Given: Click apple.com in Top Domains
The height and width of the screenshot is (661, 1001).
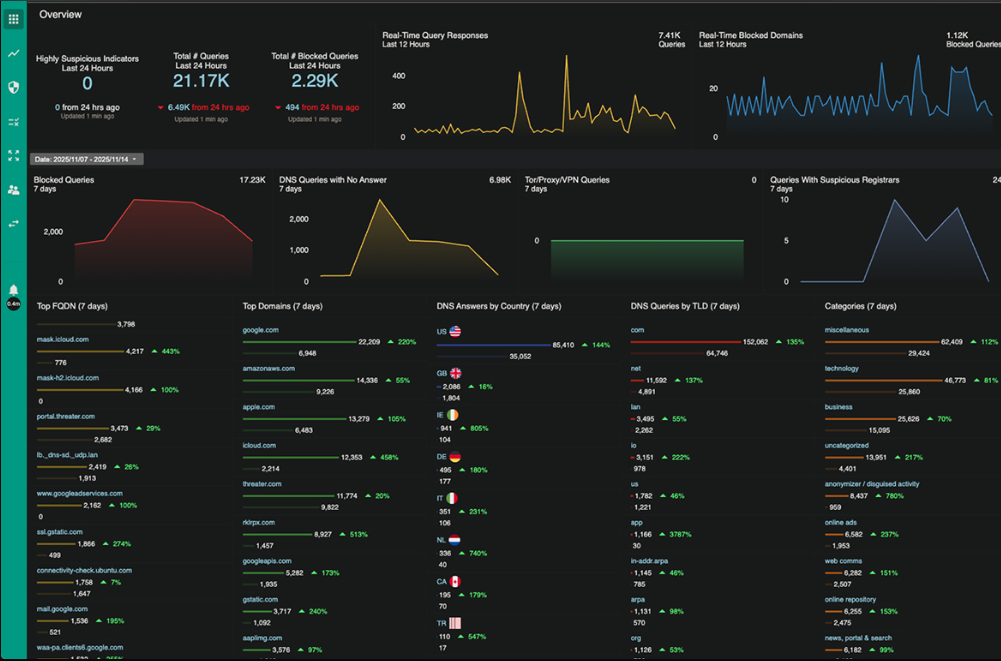Looking at the screenshot, I should (x=259, y=407).
